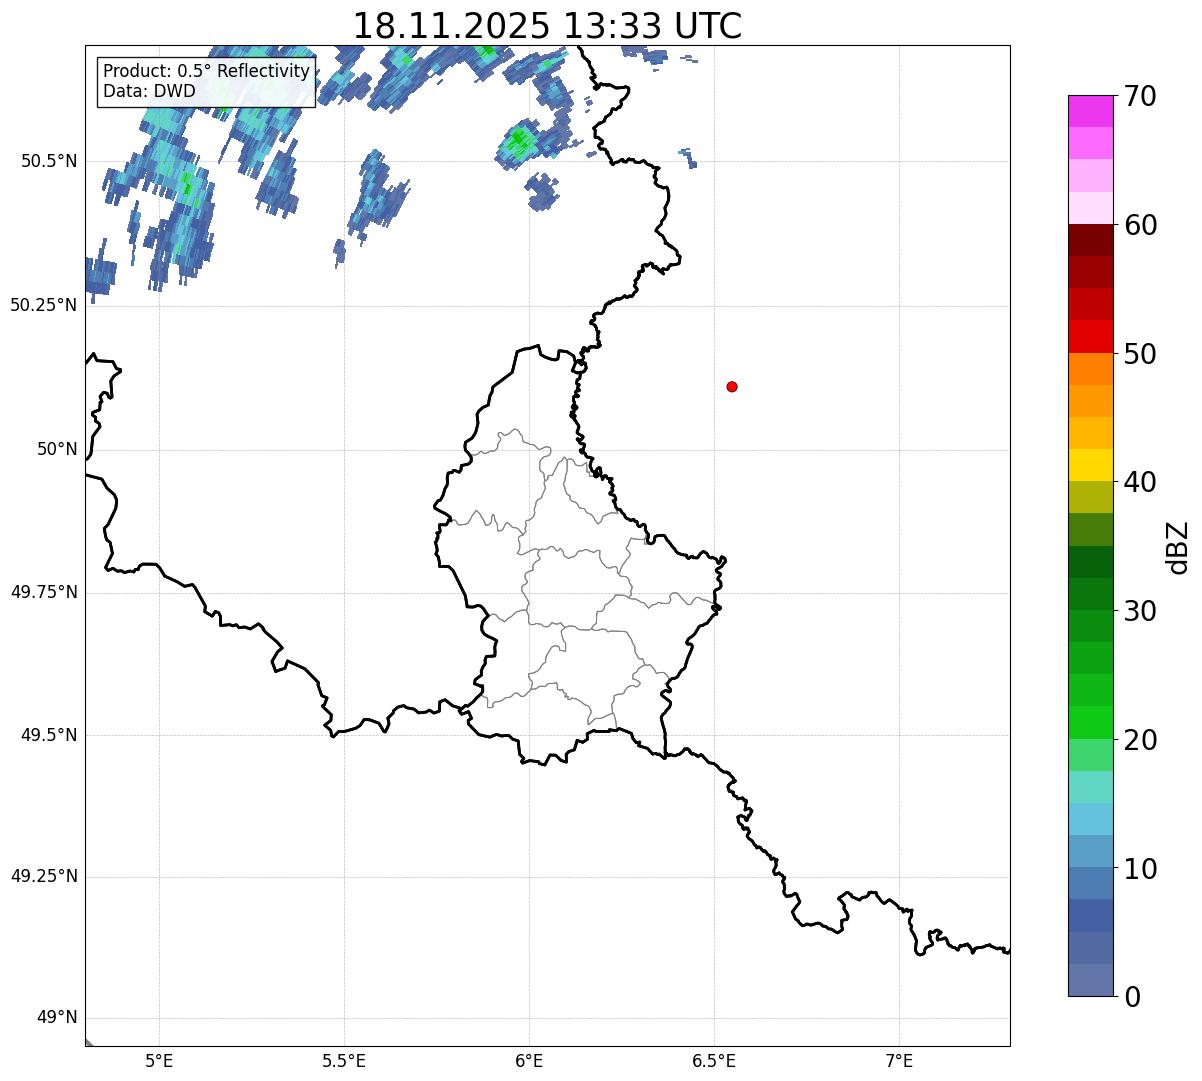Click the 30 tick label on colorbar
Screen dimensions: 1202x1081
click(1139, 611)
